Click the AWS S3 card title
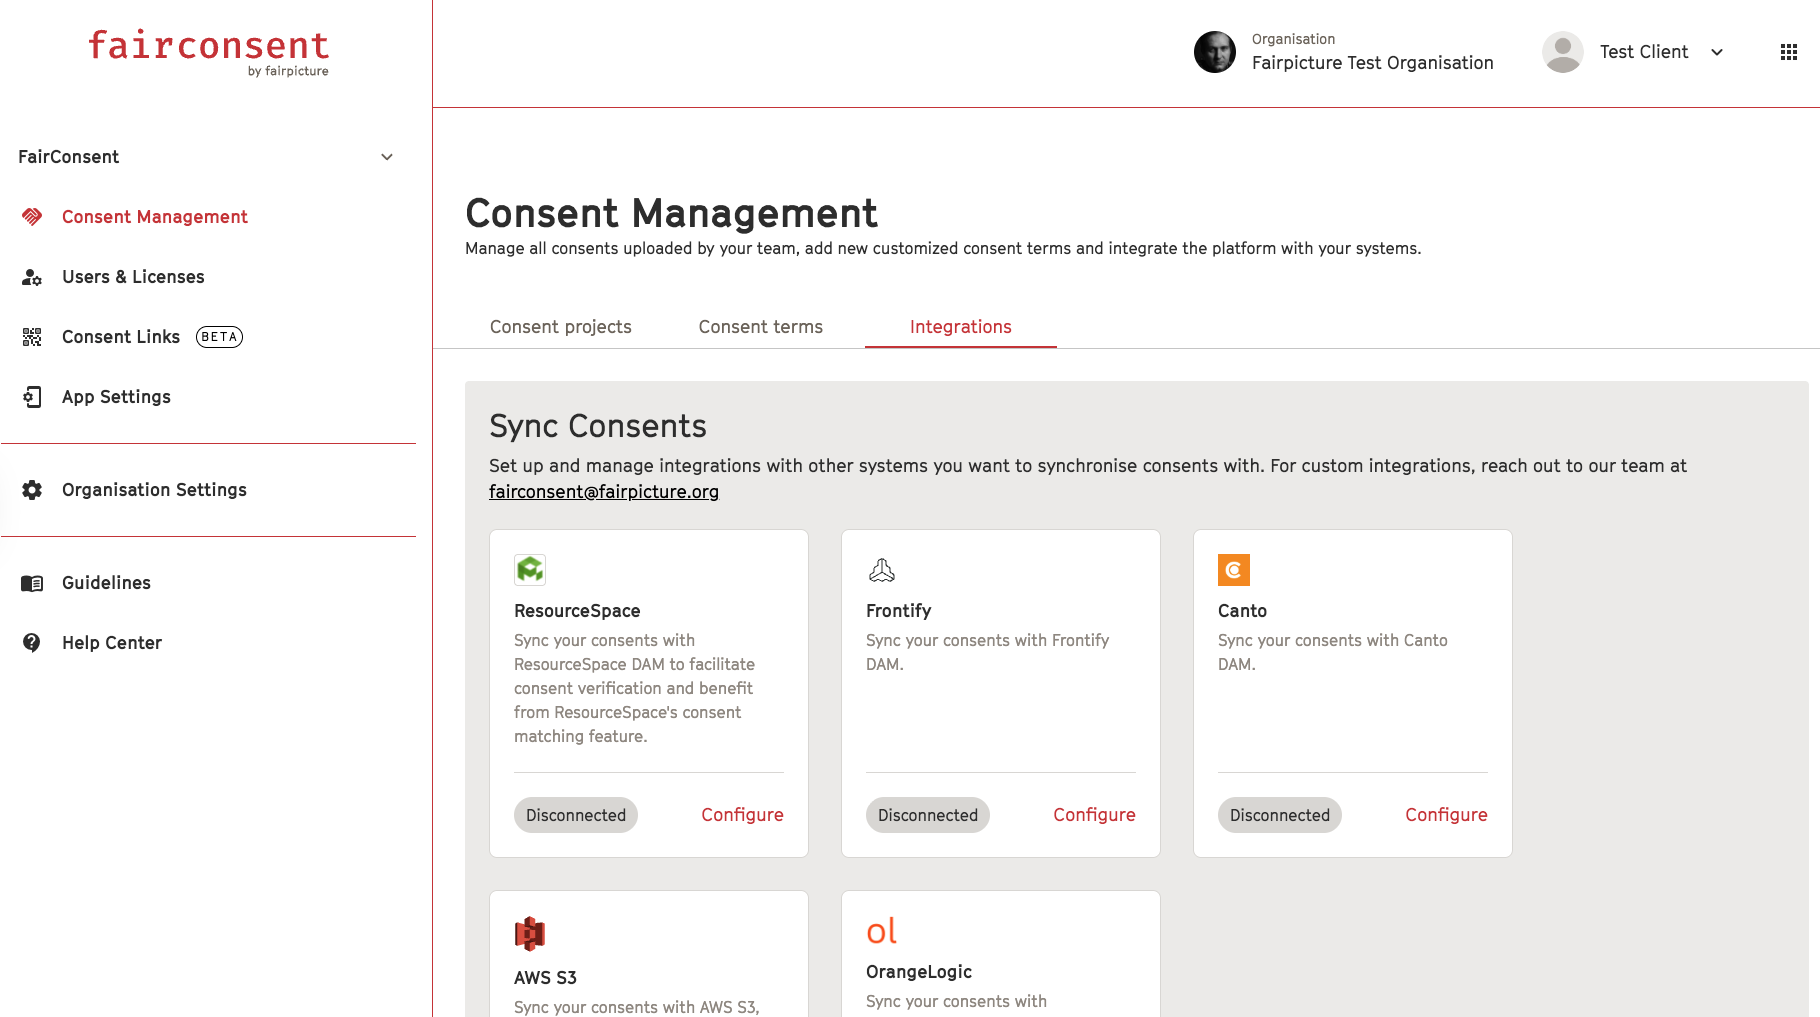 point(545,978)
